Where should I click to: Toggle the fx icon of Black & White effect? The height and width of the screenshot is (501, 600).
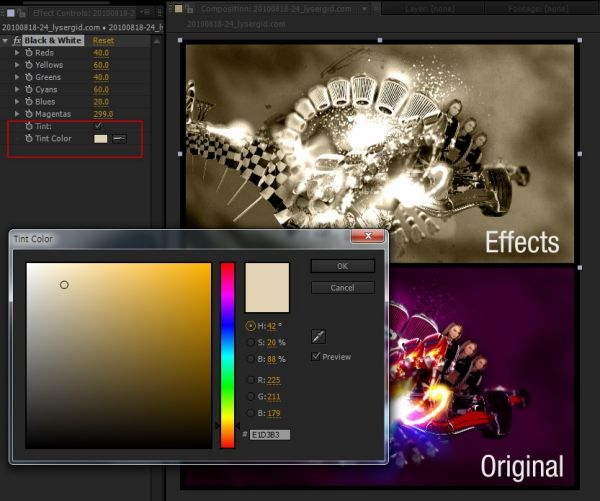pos(17,41)
